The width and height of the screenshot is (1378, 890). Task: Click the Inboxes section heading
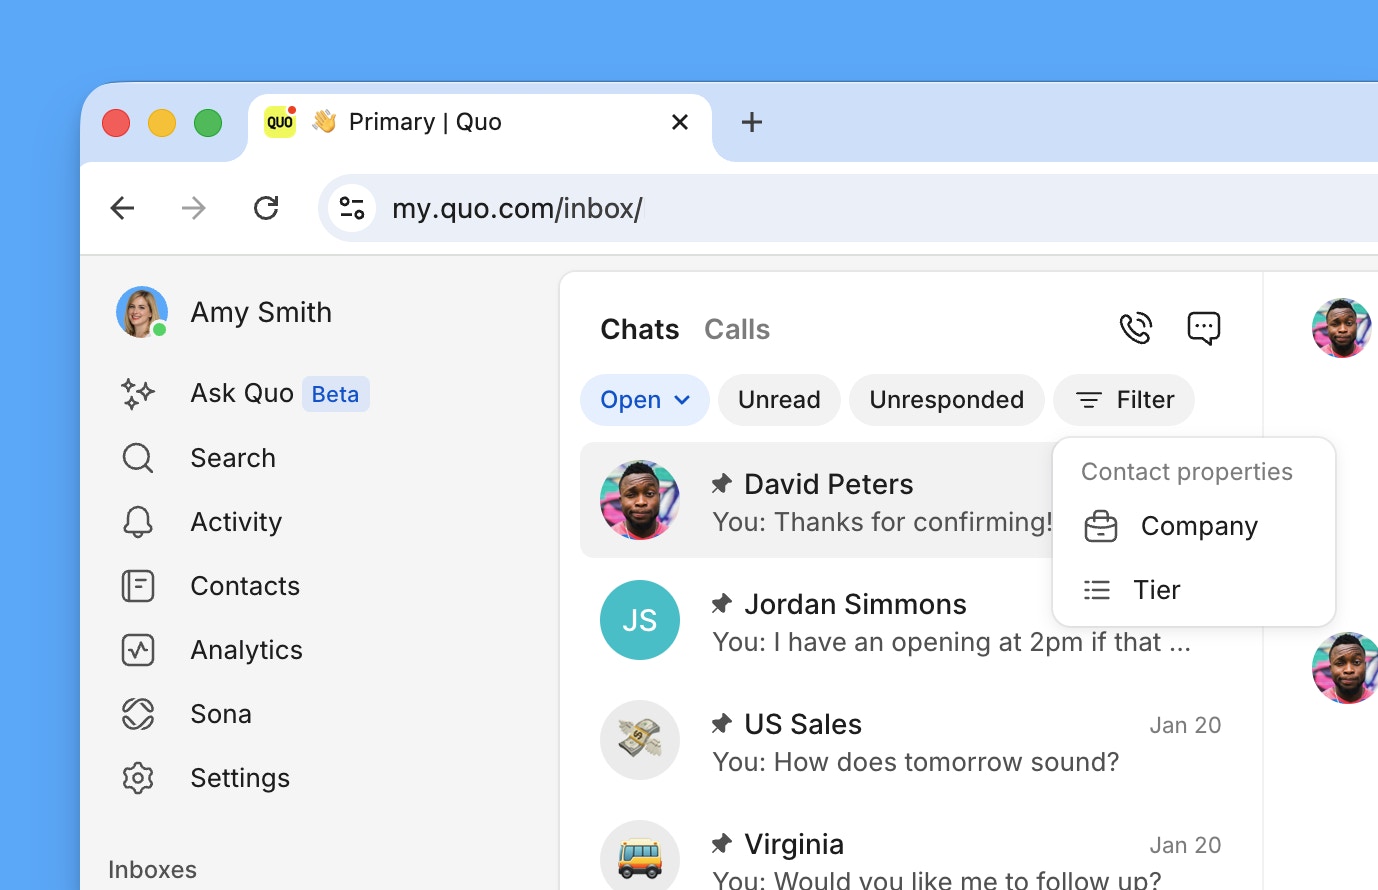click(x=152, y=870)
